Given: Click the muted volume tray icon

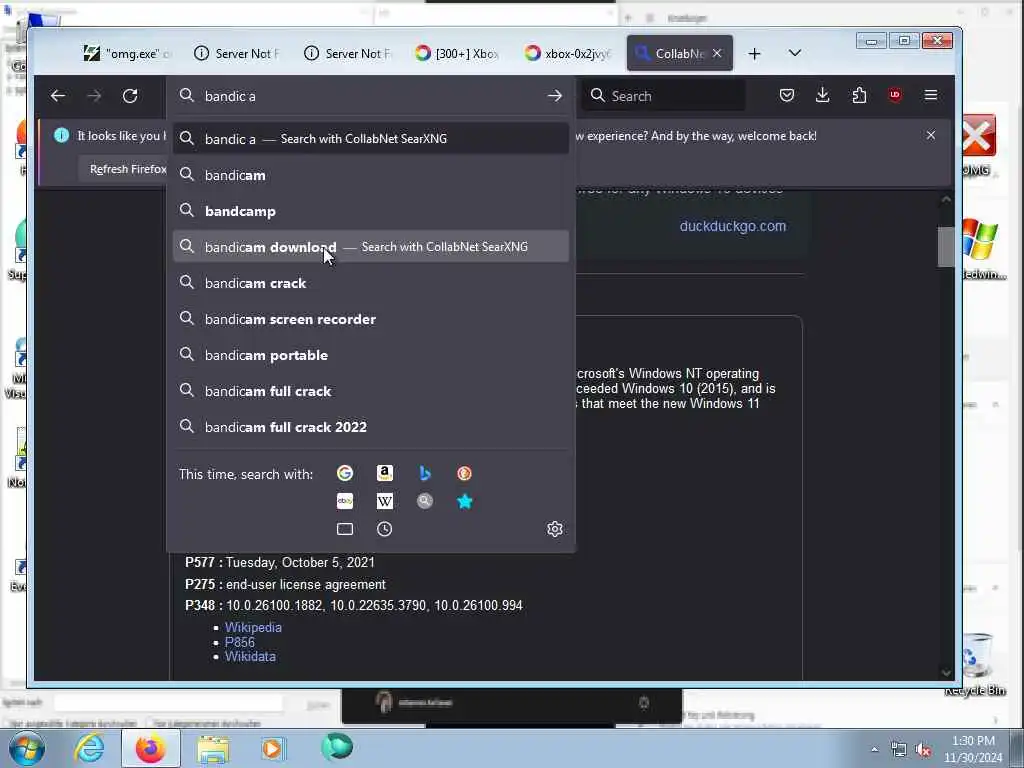Looking at the screenshot, I should point(923,750).
